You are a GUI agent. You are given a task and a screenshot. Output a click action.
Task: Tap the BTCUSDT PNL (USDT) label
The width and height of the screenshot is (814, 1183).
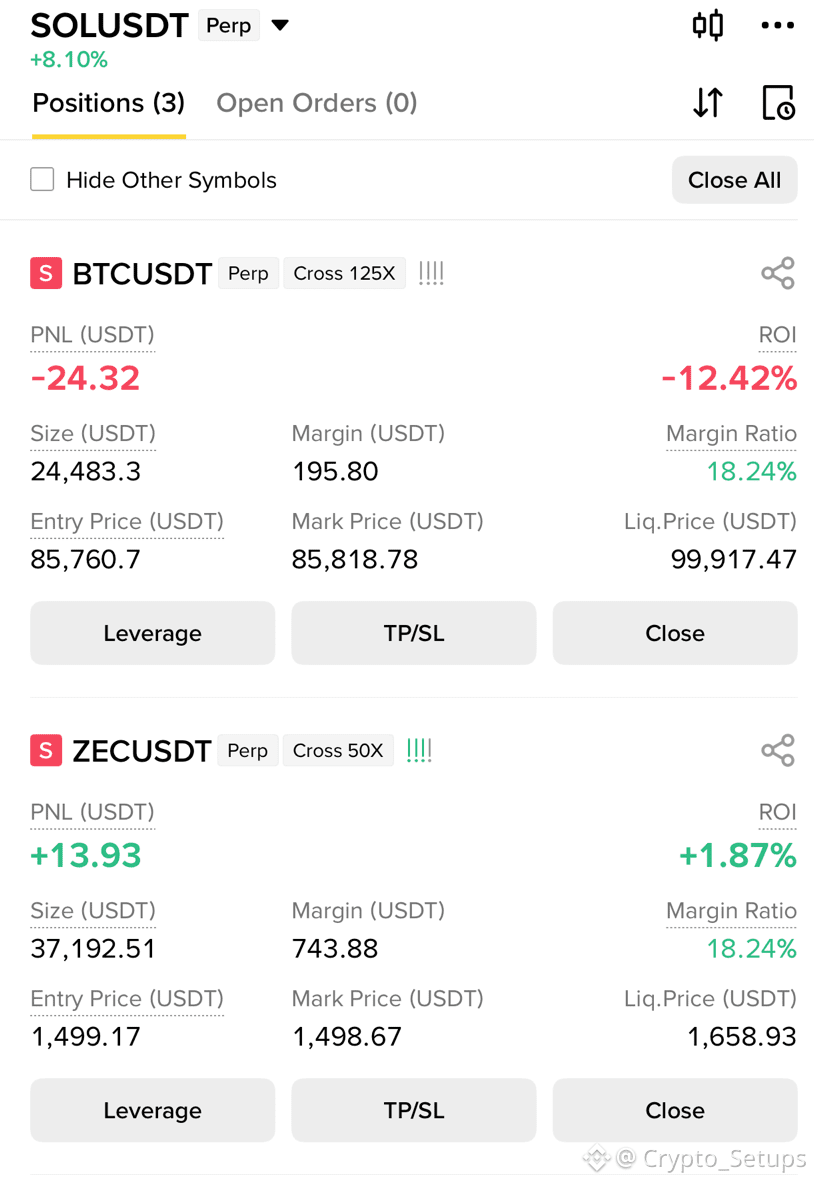(x=92, y=335)
